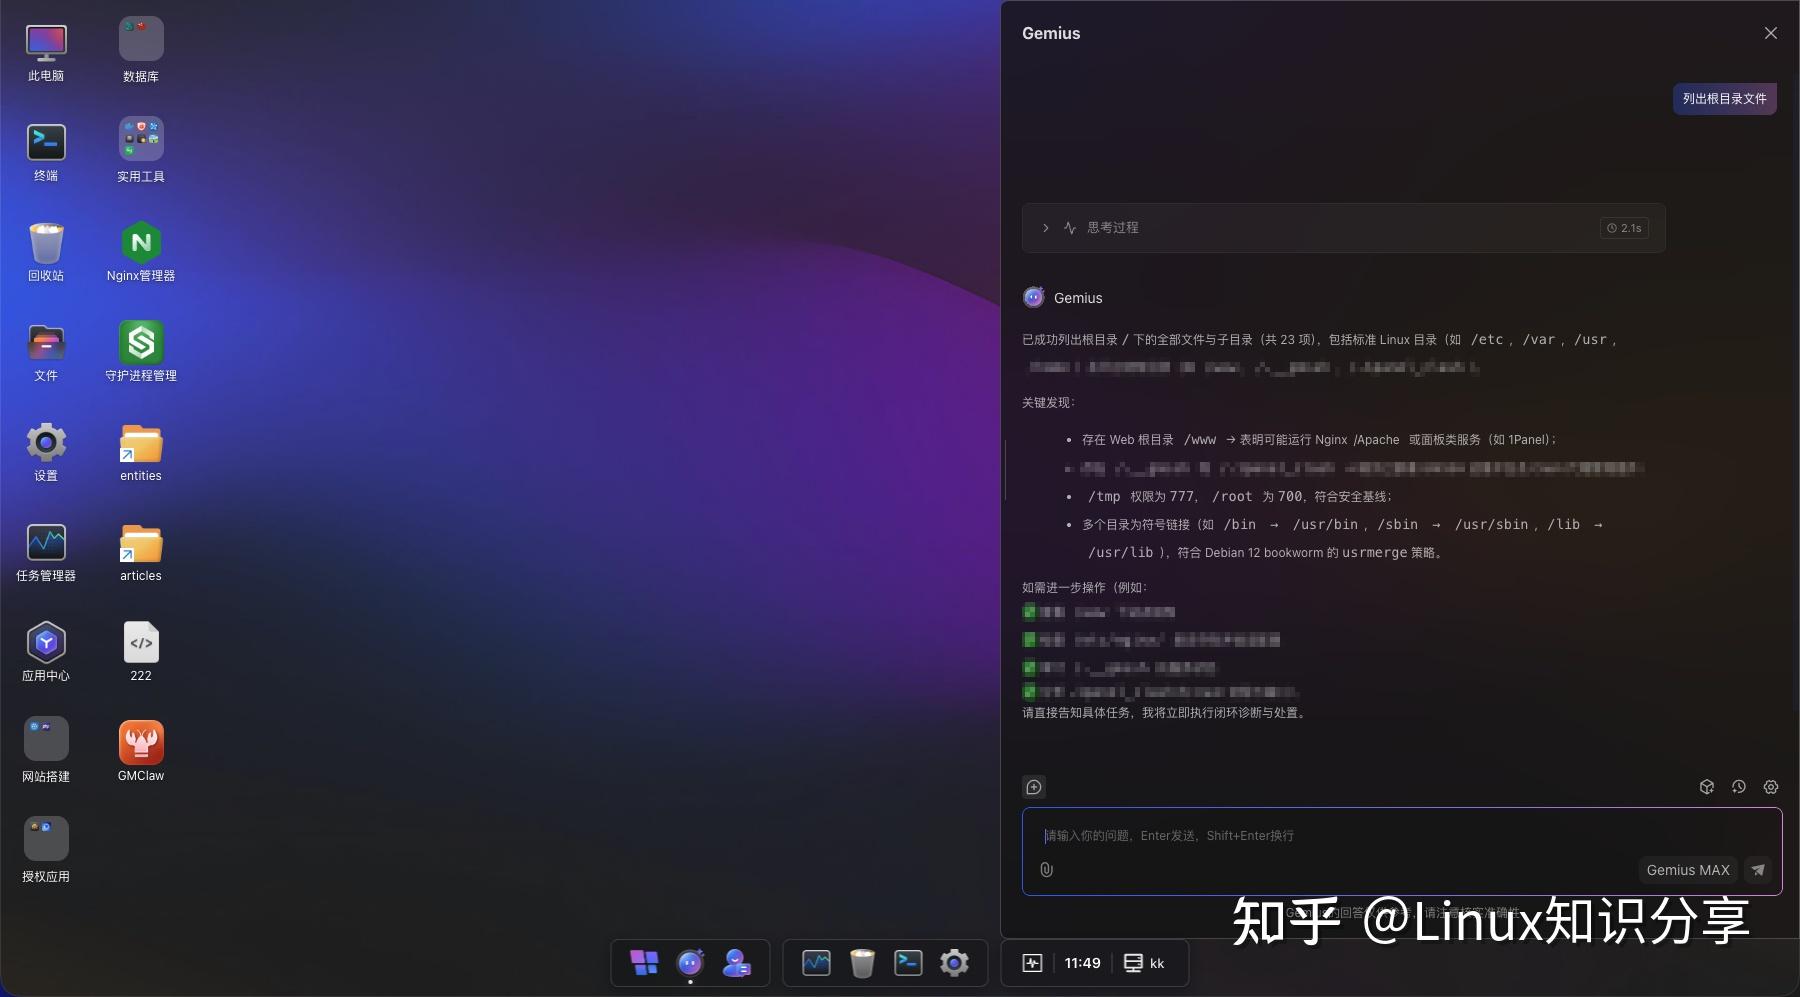Image resolution: width=1800 pixels, height=997 pixels.
Task: Open the recycle bin in the dock
Action: (x=862, y=963)
